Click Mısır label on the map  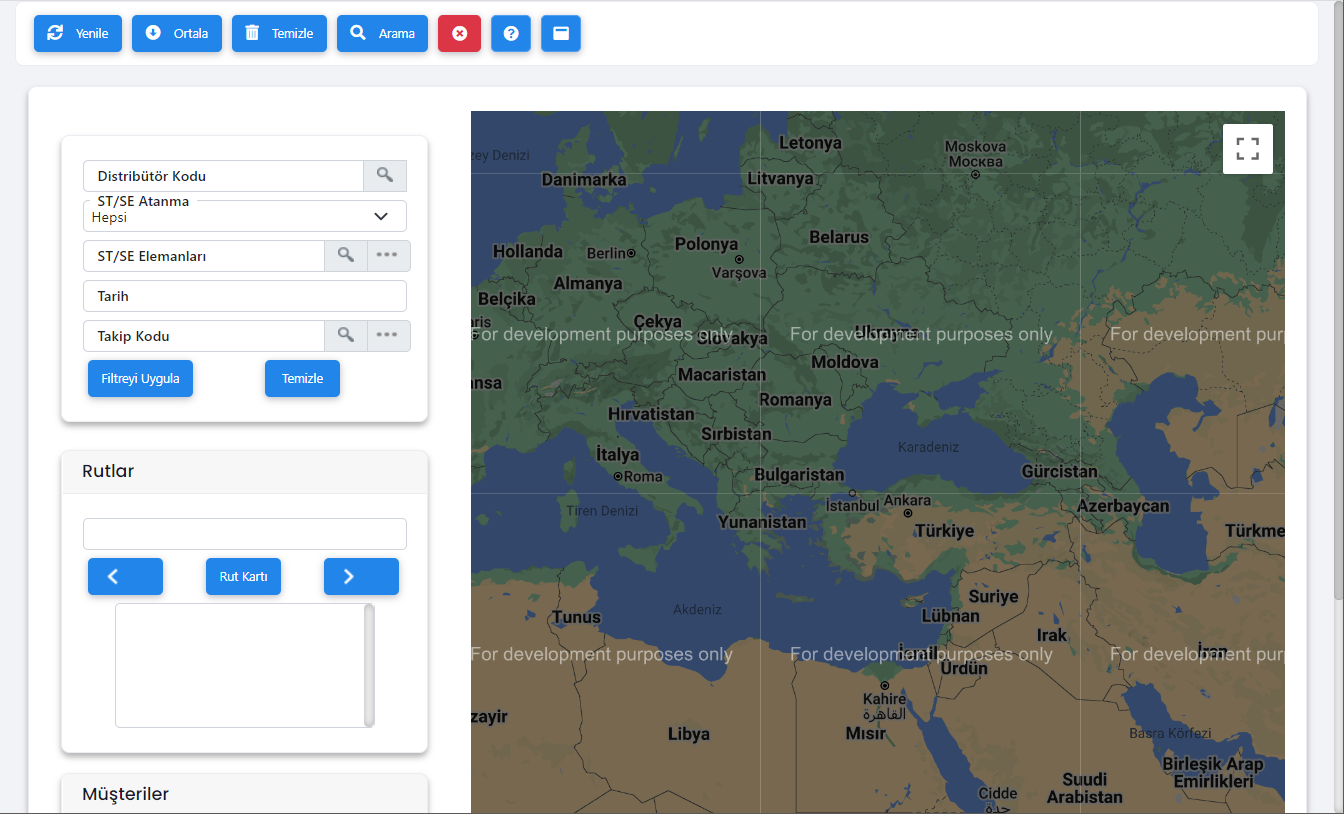click(x=866, y=733)
